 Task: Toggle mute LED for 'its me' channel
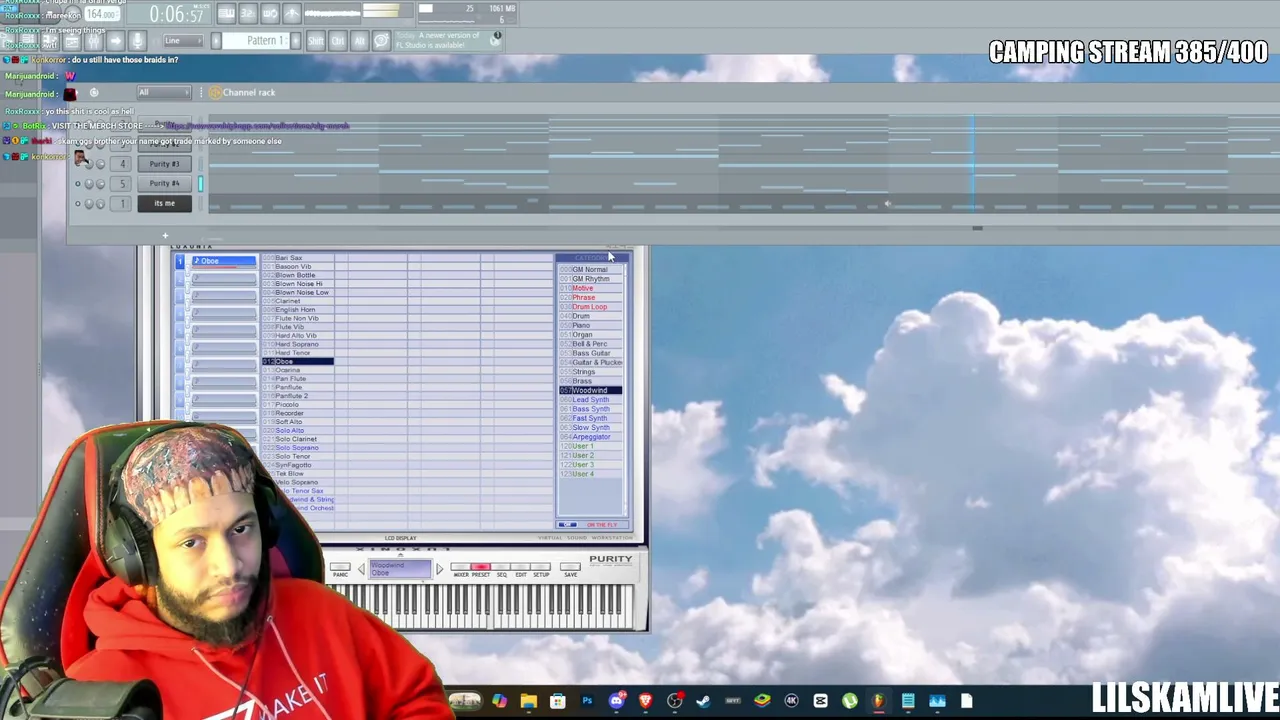point(78,204)
